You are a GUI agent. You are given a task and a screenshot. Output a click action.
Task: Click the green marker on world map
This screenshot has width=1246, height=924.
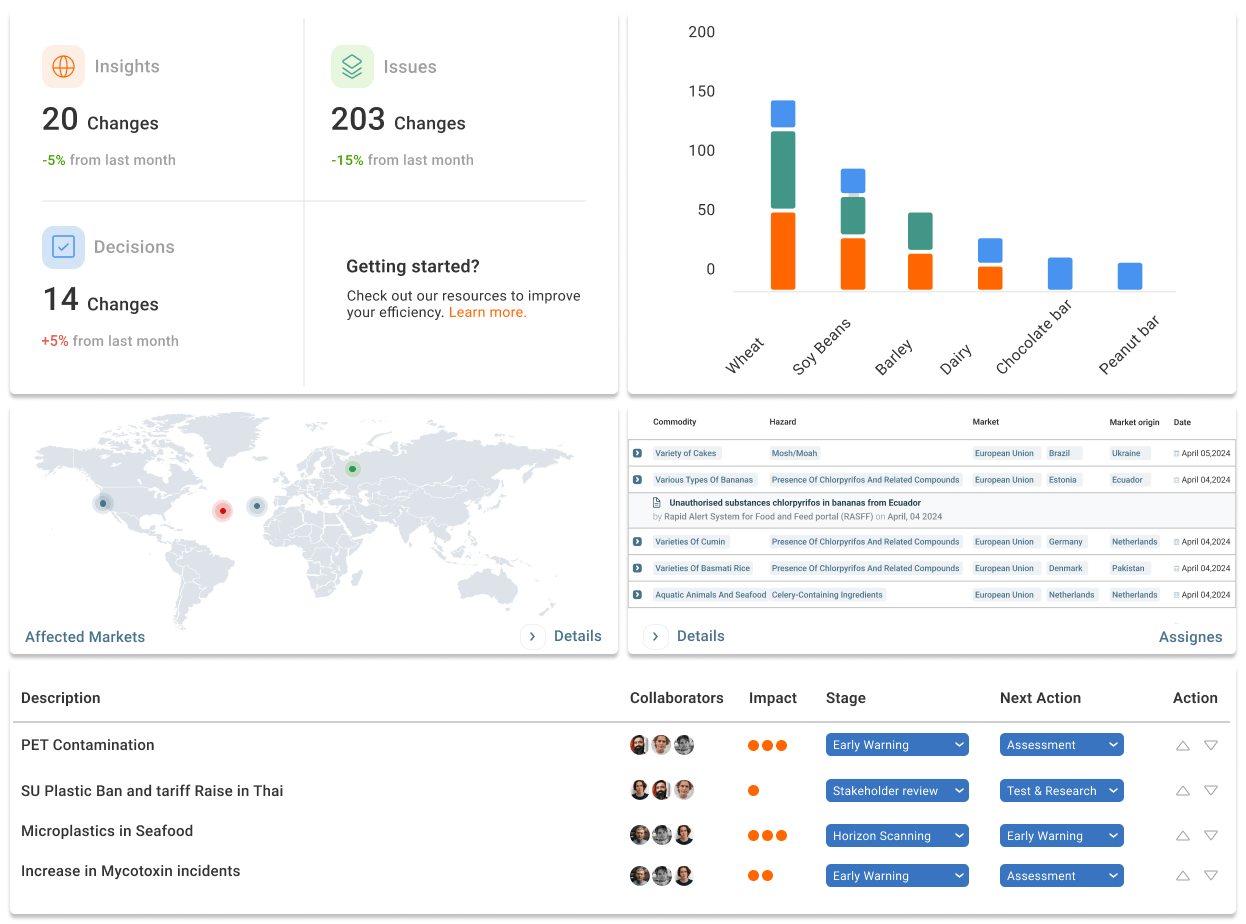352,469
